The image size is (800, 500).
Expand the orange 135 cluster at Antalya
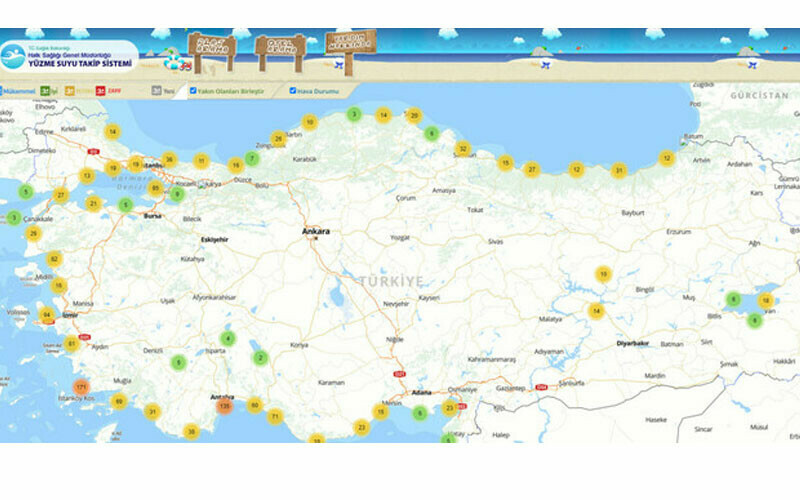[225, 406]
